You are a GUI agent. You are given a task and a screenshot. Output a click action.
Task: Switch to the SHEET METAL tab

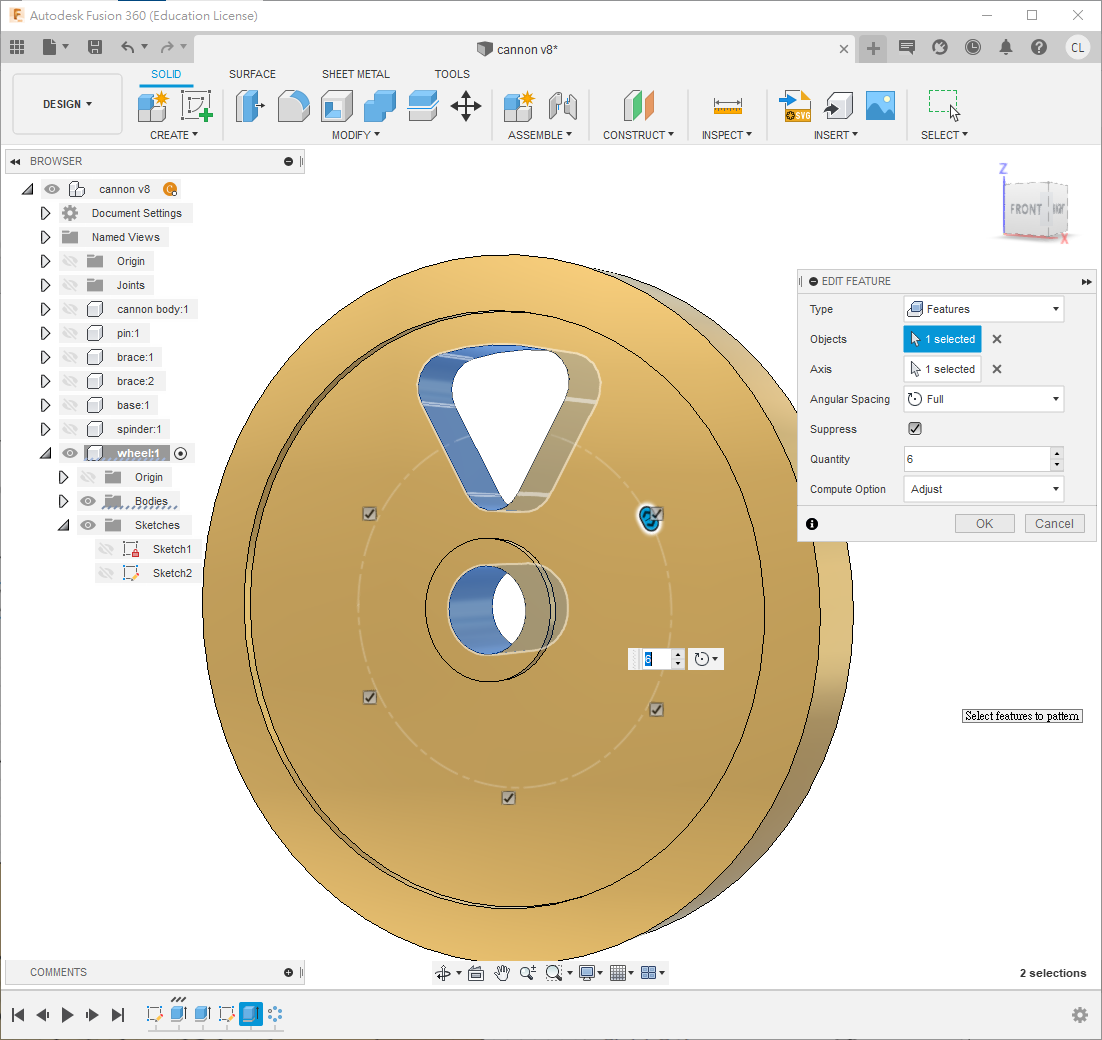tap(355, 74)
